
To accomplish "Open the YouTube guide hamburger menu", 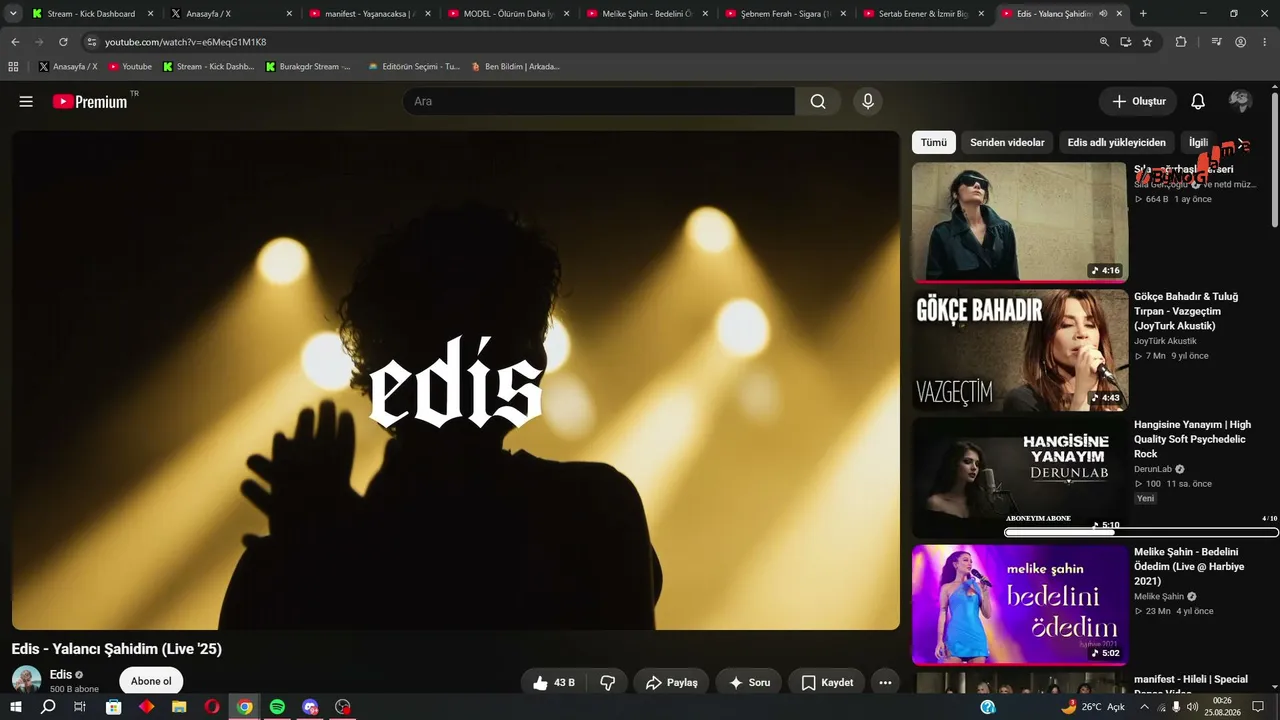I will [x=26, y=101].
